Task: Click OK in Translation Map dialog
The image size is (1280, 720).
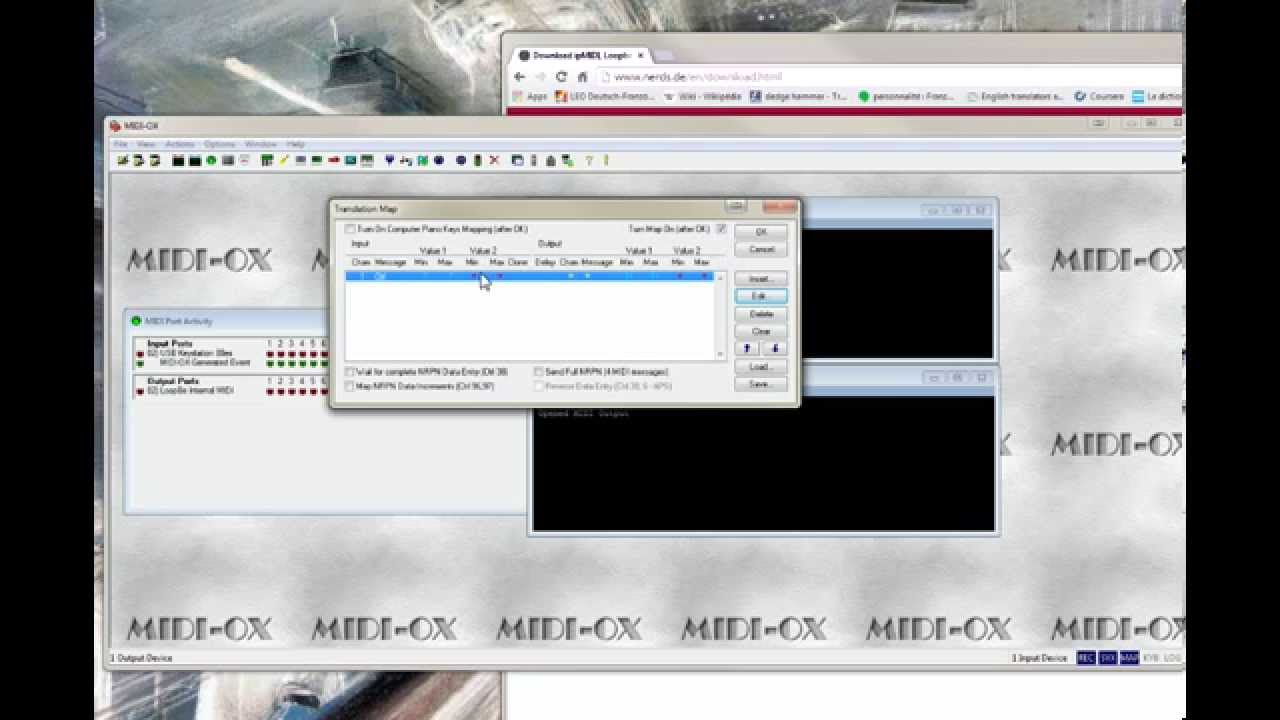Action: (x=761, y=232)
